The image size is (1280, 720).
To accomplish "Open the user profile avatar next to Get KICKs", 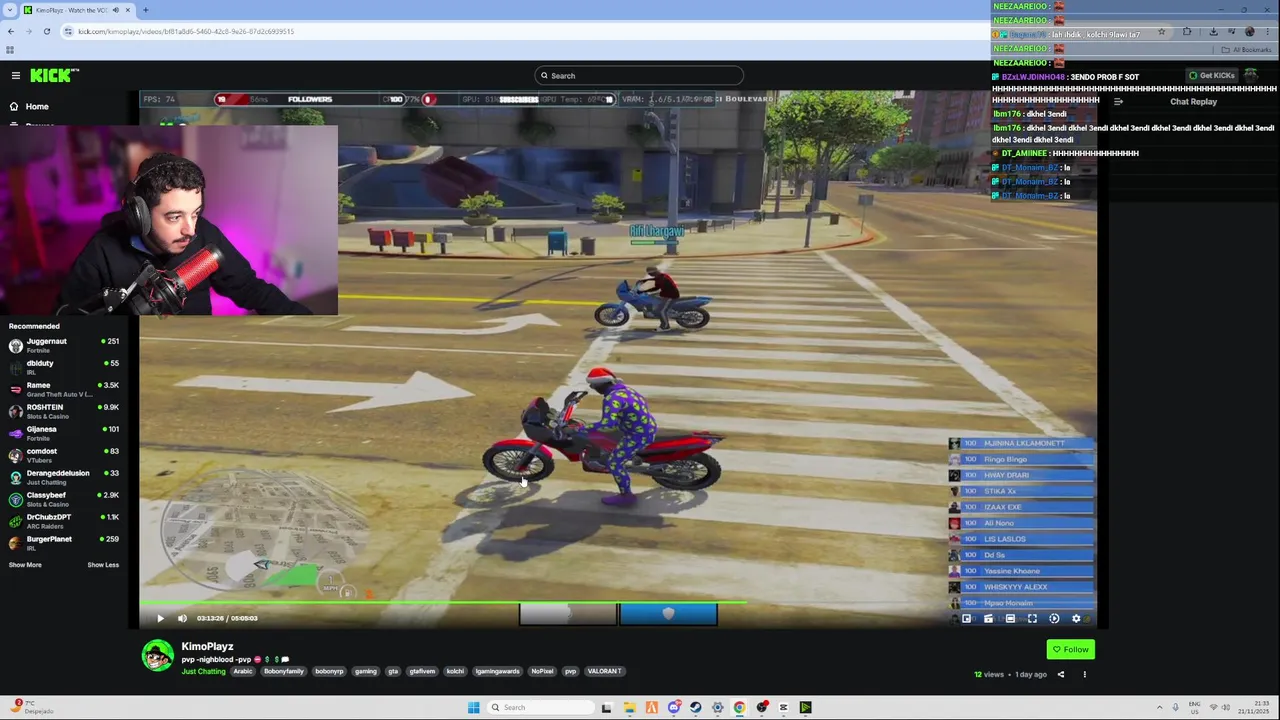I will click(x=1251, y=75).
